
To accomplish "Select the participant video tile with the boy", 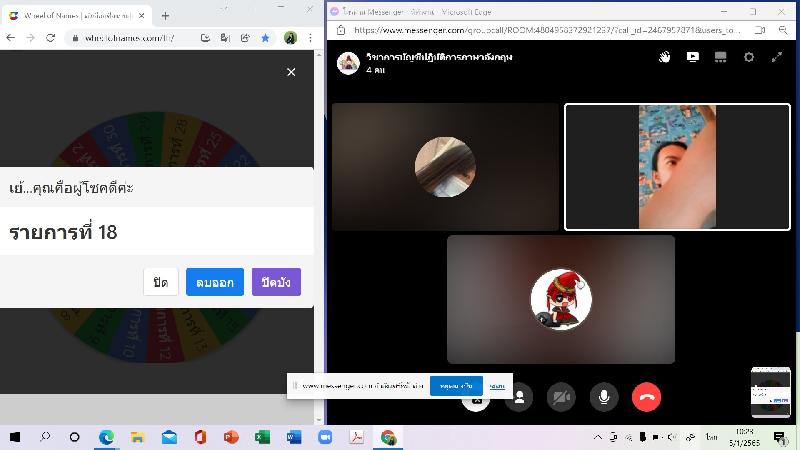I will click(677, 167).
